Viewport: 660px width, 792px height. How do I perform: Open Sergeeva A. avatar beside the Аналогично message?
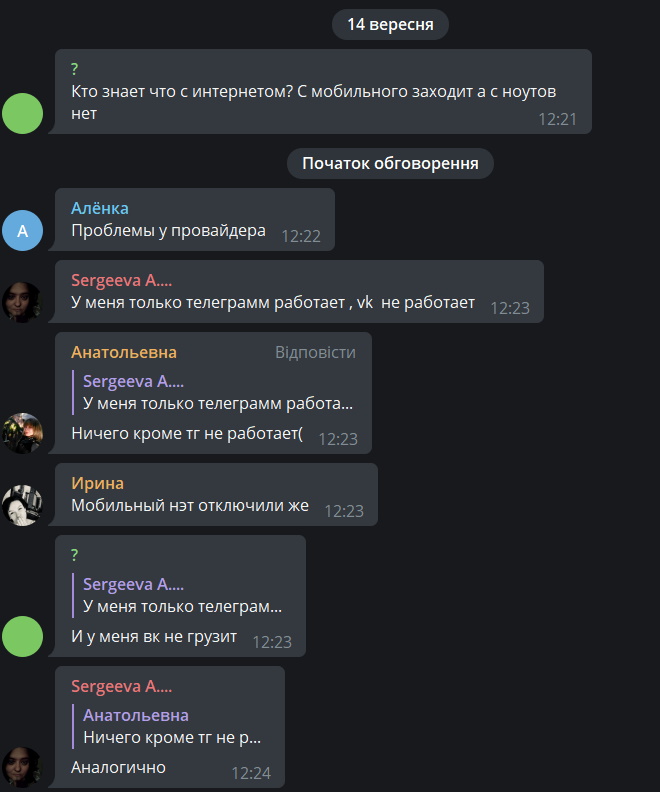point(22,767)
